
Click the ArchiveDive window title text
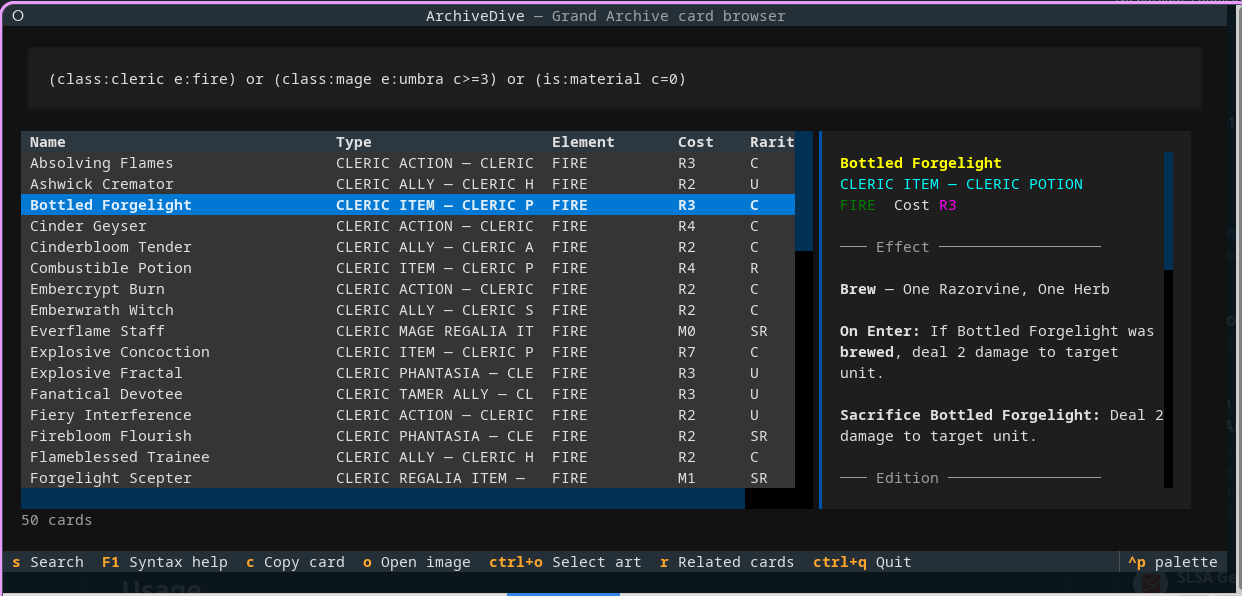[606, 16]
